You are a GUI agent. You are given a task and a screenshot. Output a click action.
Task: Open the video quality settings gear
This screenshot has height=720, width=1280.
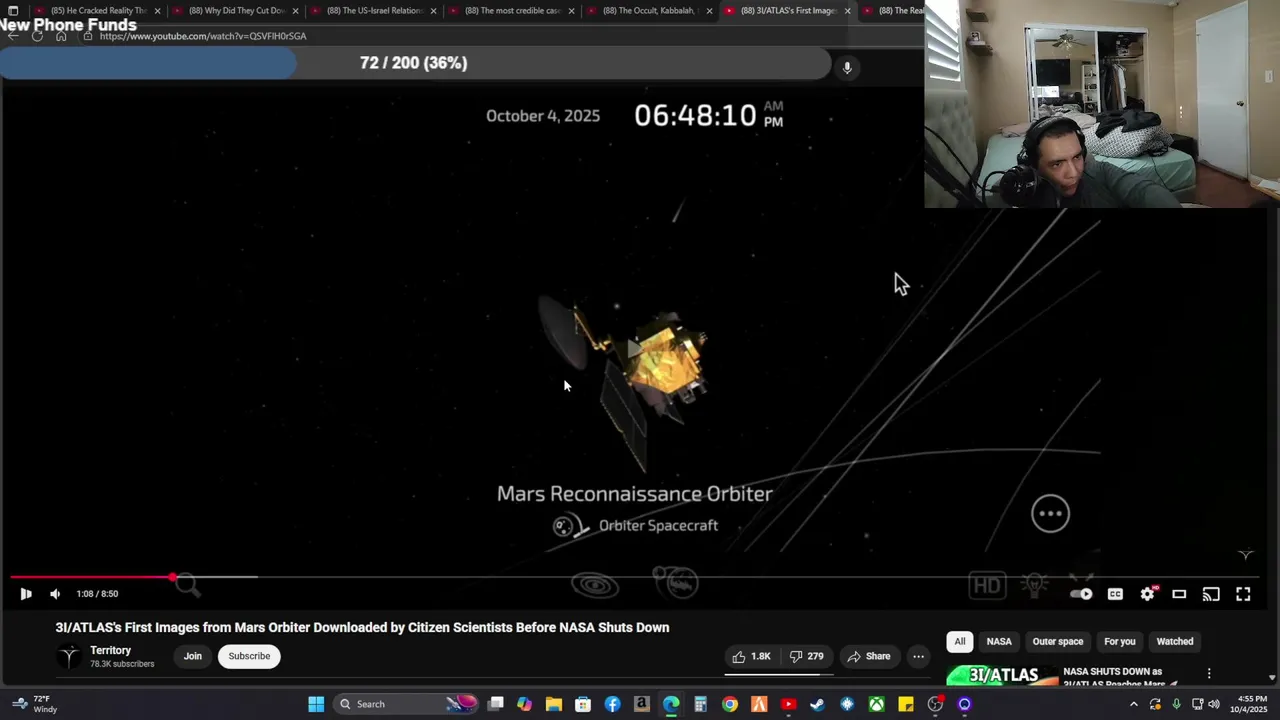point(1147,594)
